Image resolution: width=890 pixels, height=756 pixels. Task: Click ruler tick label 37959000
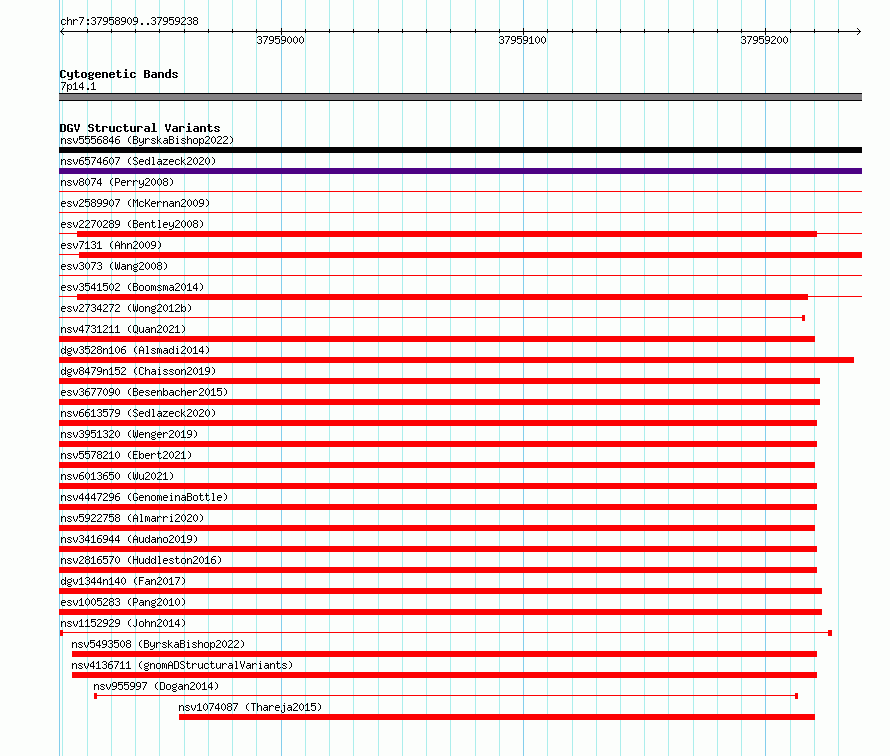coord(280,40)
